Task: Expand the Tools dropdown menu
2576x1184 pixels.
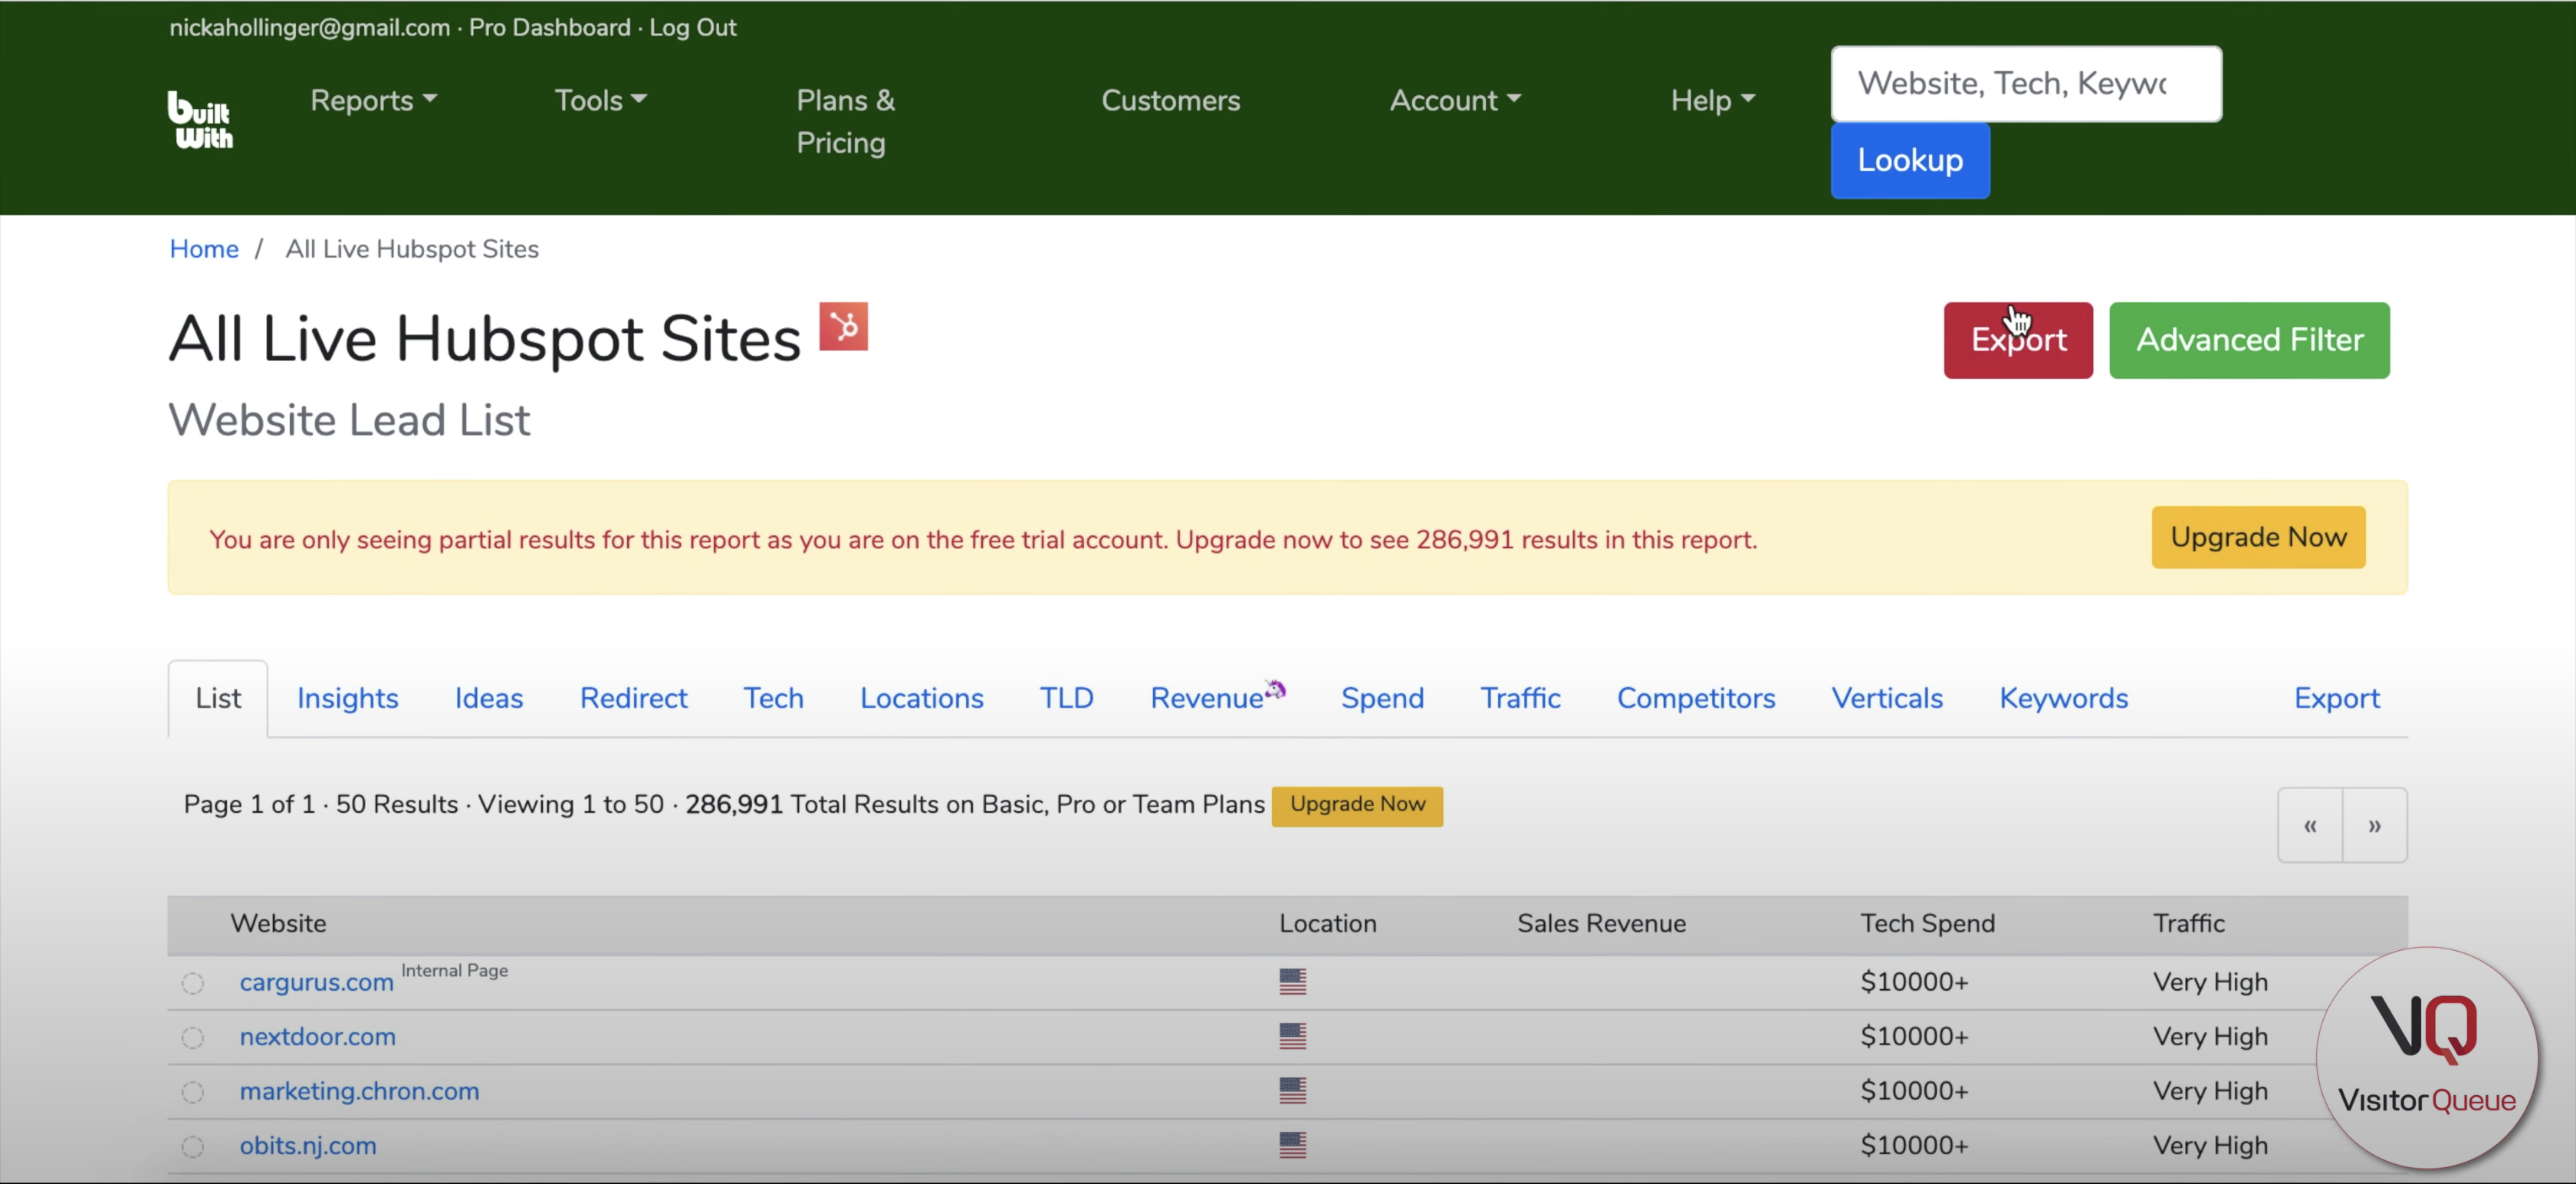Action: [601, 100]
